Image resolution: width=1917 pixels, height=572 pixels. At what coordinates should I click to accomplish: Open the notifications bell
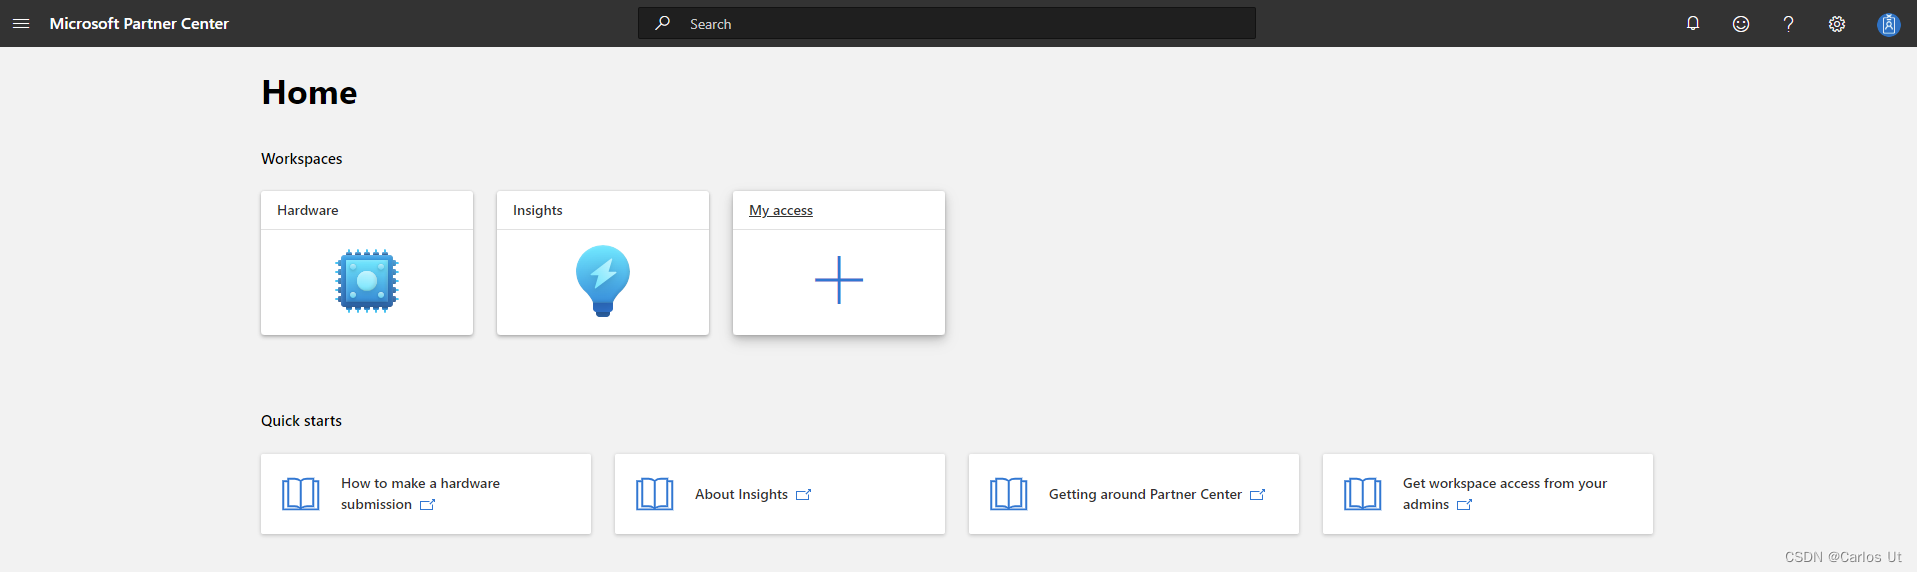[1693, 23]
